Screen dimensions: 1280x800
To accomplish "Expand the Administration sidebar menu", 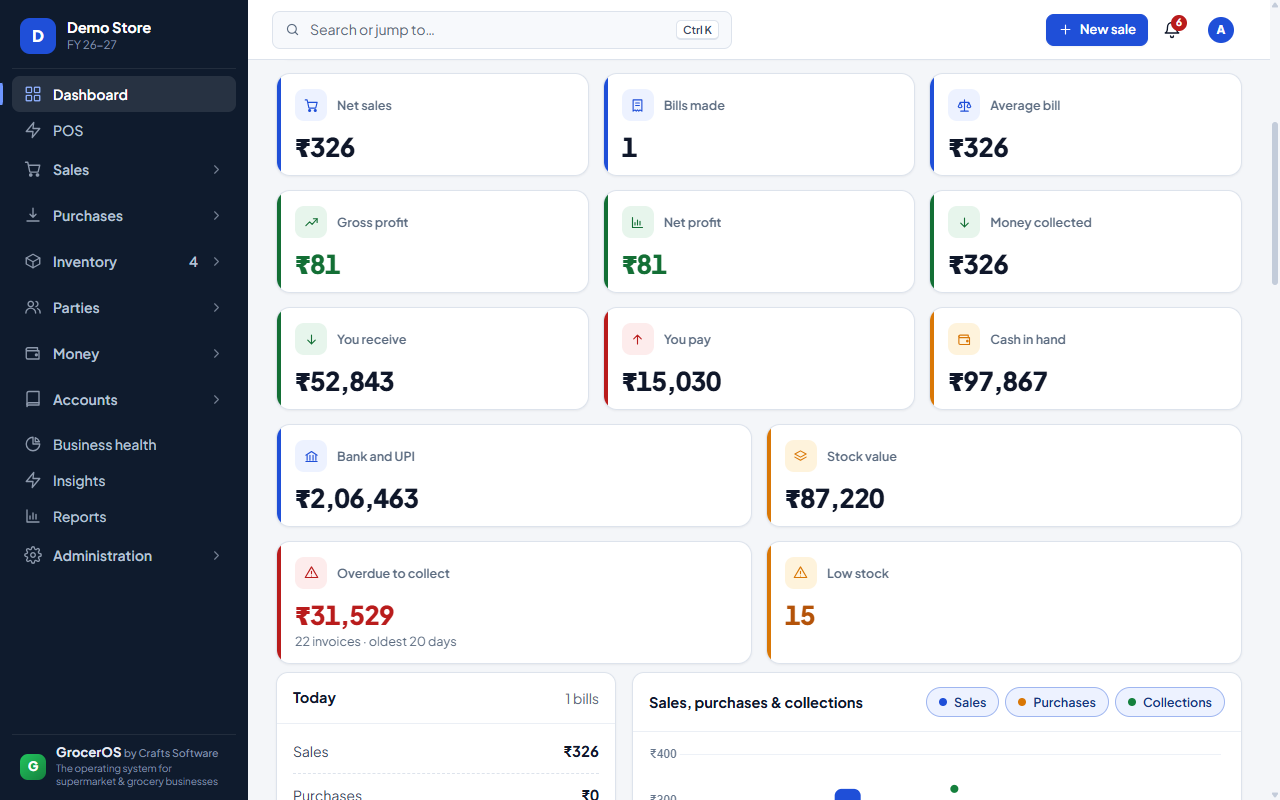I will point(124,556).
